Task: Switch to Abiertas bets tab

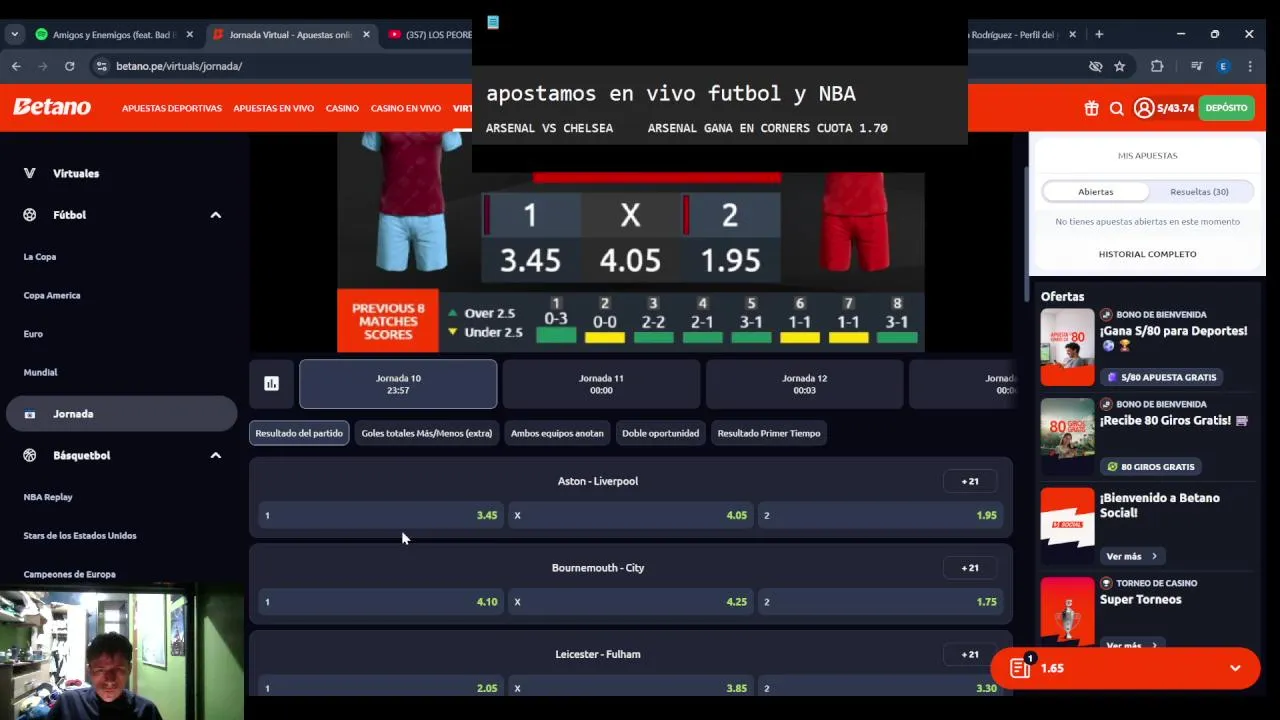Action: [1095, 192]
